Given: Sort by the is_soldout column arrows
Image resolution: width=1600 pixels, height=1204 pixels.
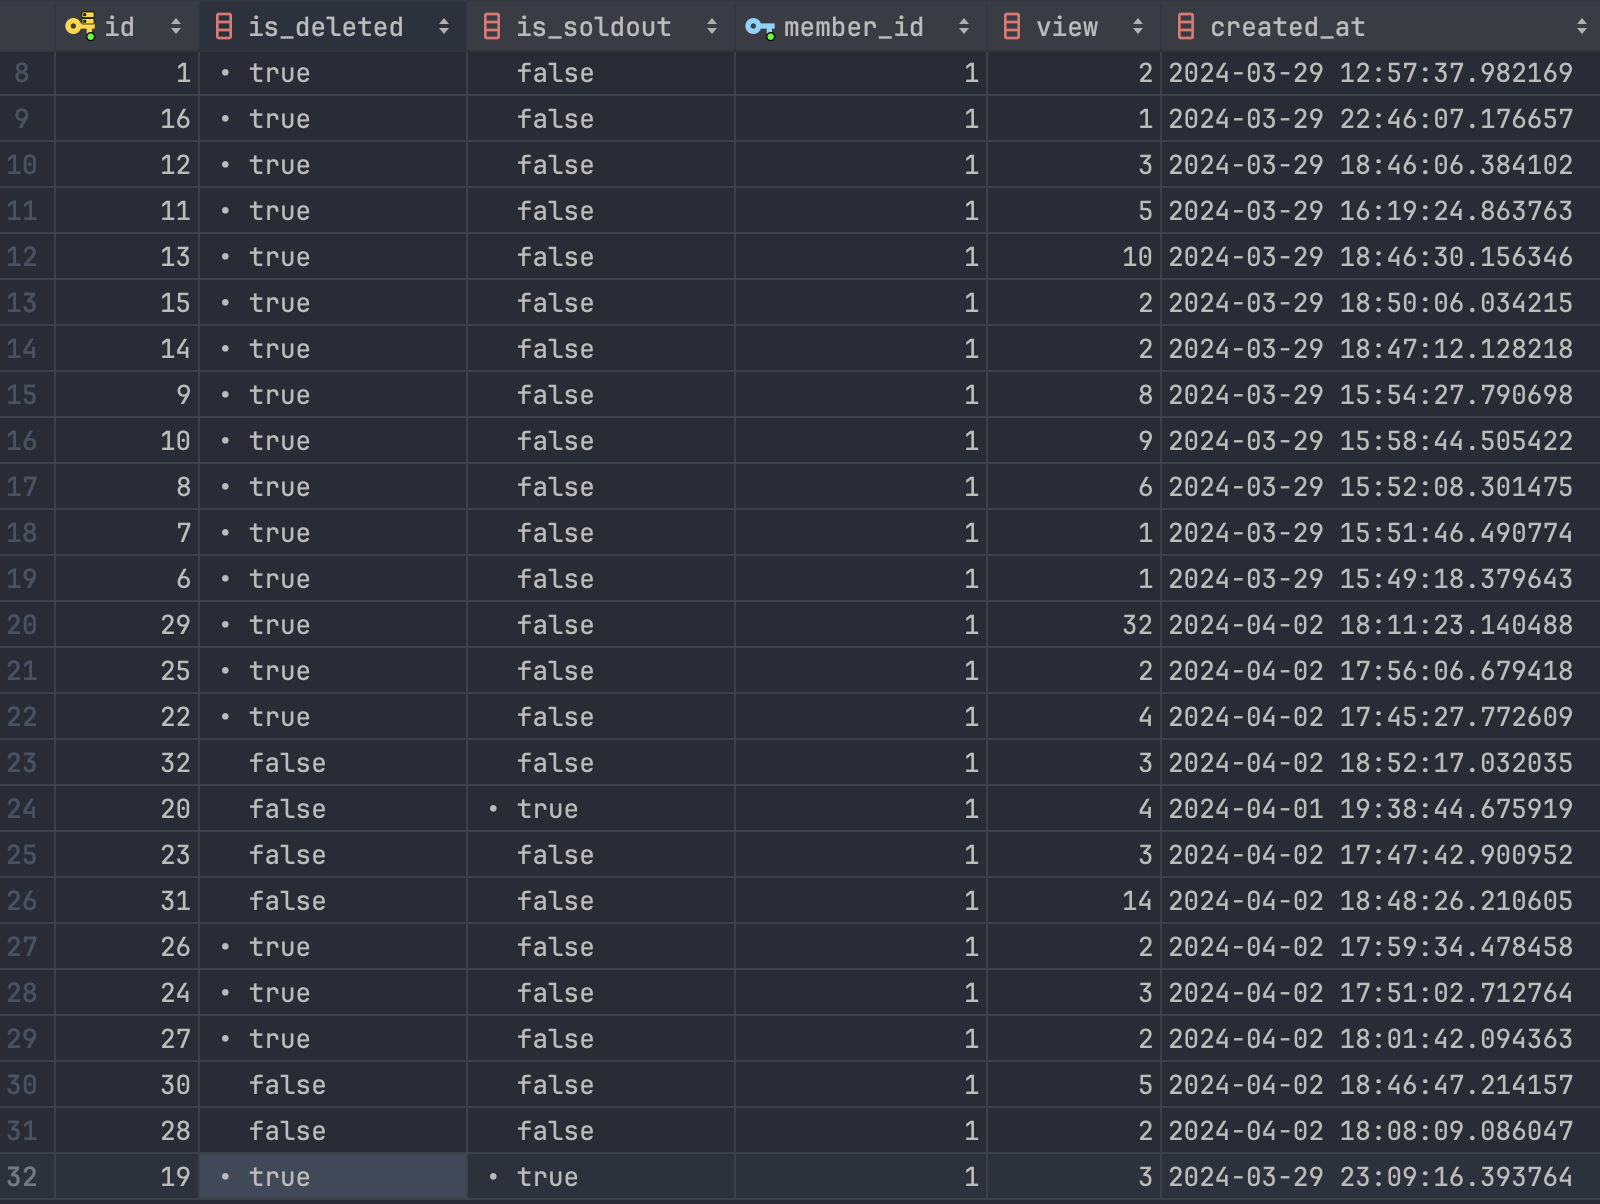Looking at the screenshot, I should [x=712, y=27].
